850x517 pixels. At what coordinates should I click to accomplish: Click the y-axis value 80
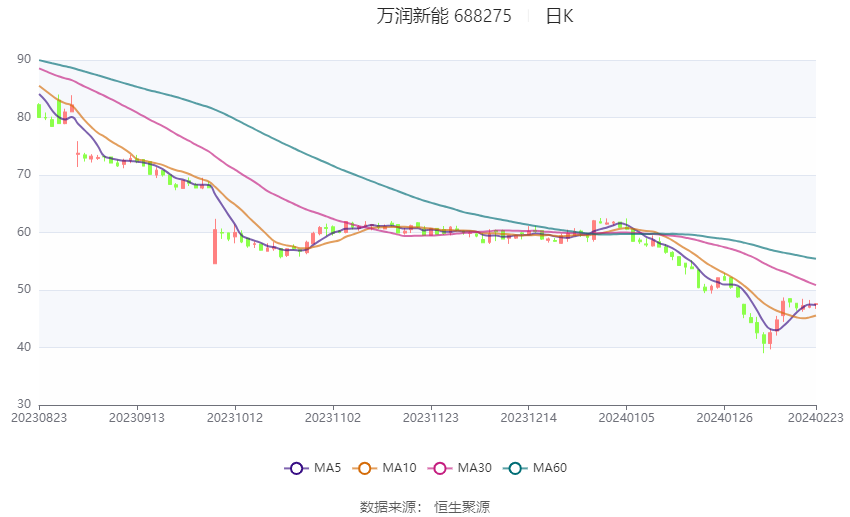click(24, 117)
